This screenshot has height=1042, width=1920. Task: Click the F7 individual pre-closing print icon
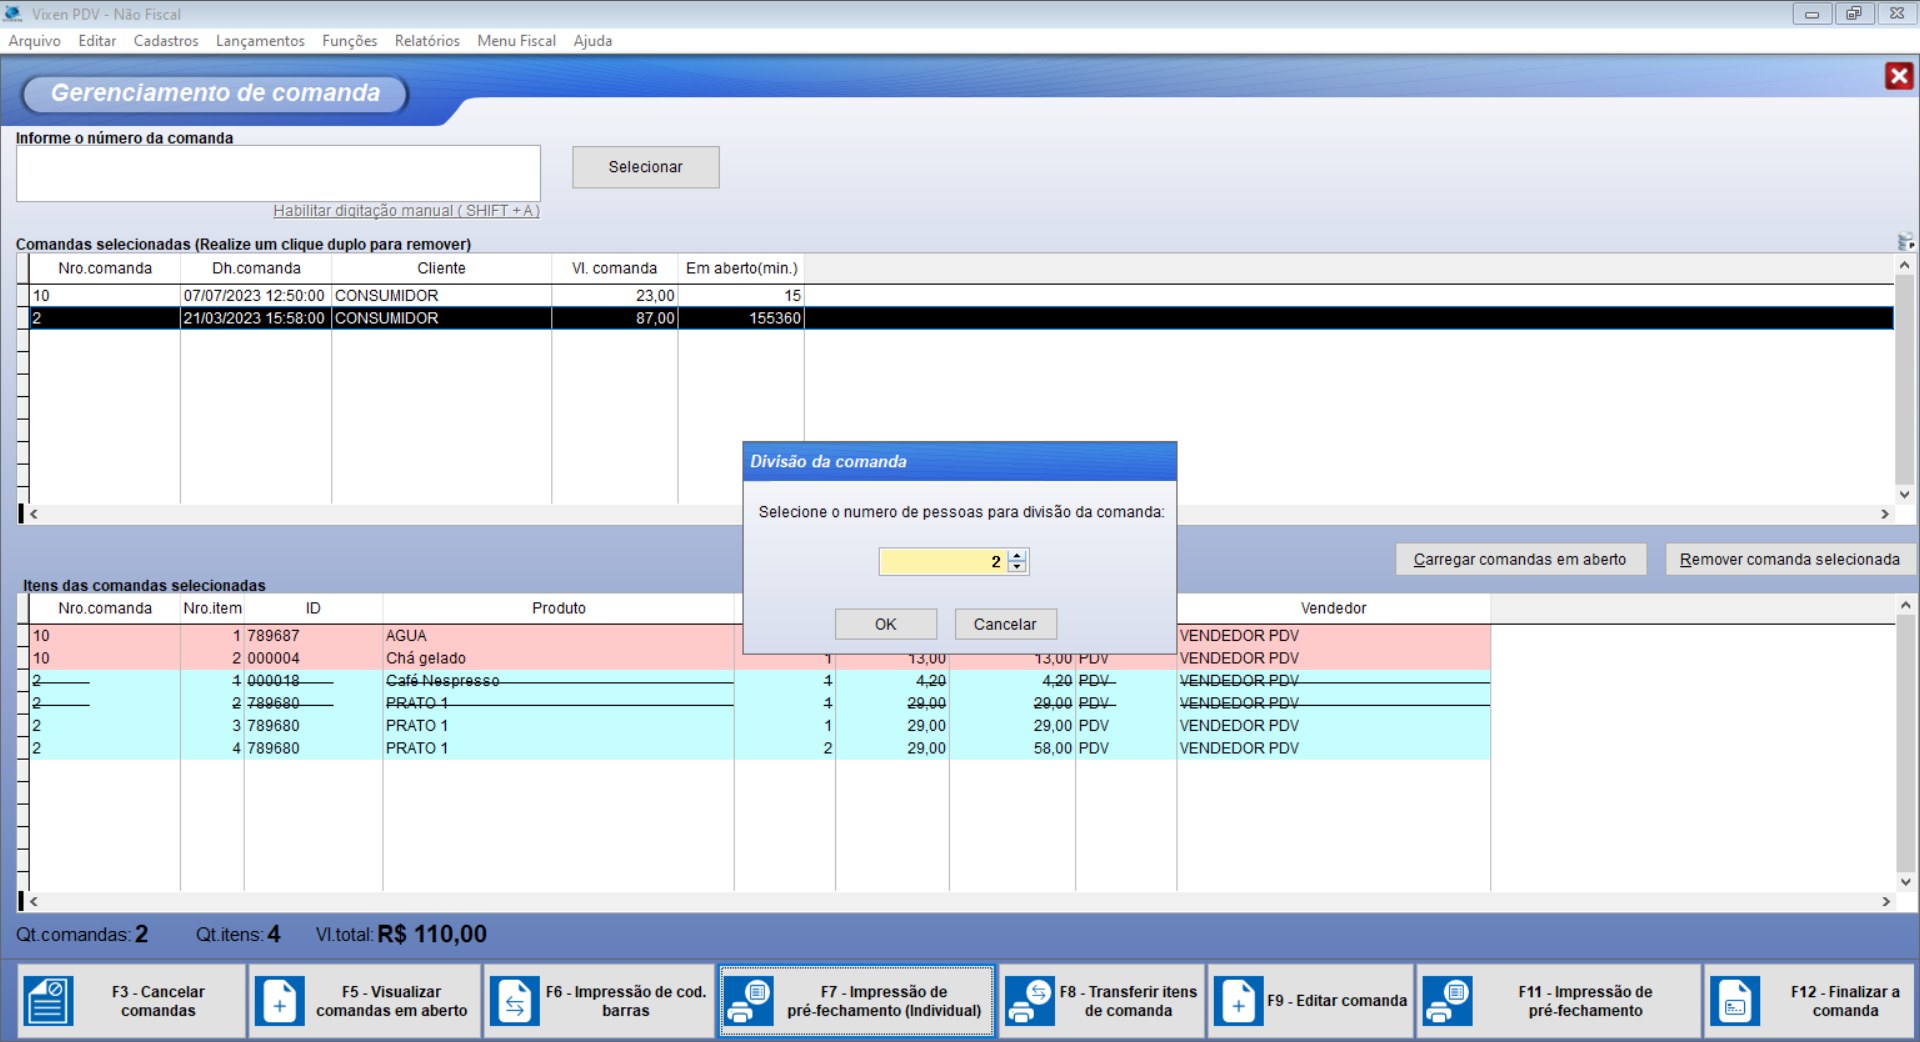(x=748, y=1001)
